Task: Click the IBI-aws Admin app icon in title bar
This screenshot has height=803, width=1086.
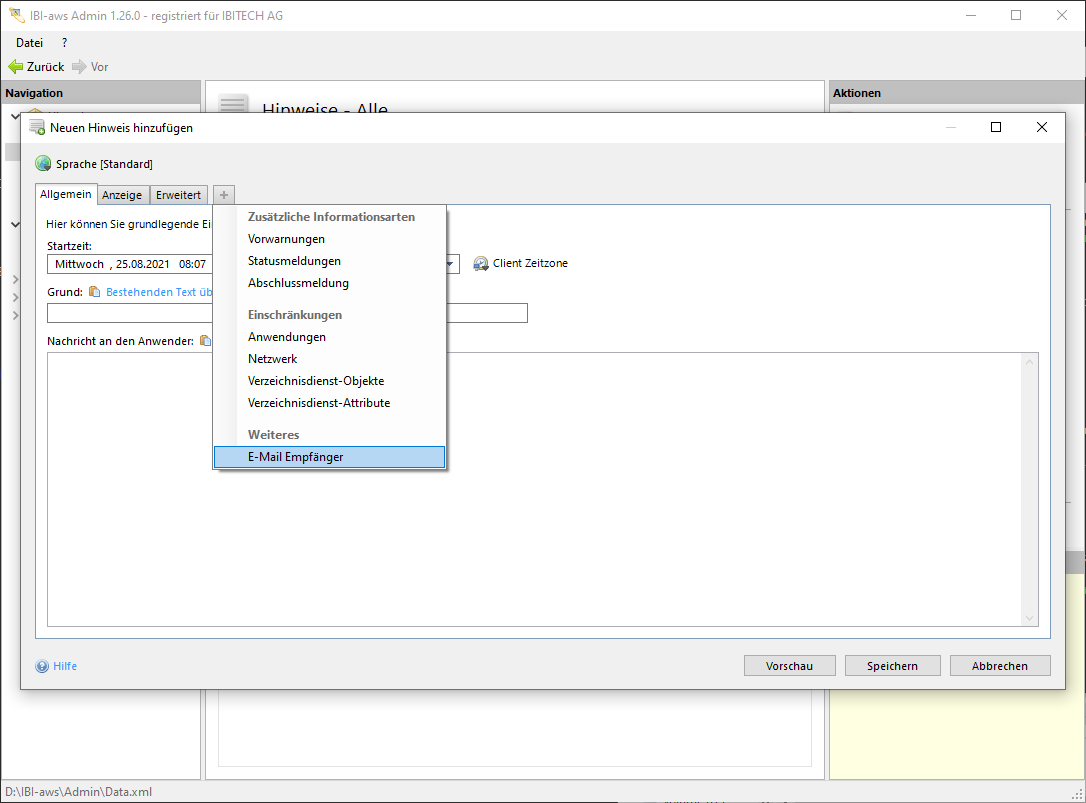Action: tap(15, 16)
